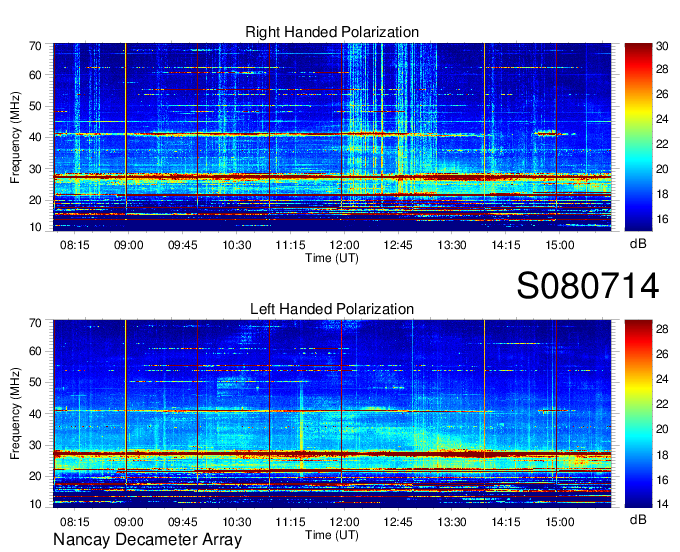
Task: Click the 15:00 tick on lower time axis
Action: pyautogui.click(x=560, y=522)
